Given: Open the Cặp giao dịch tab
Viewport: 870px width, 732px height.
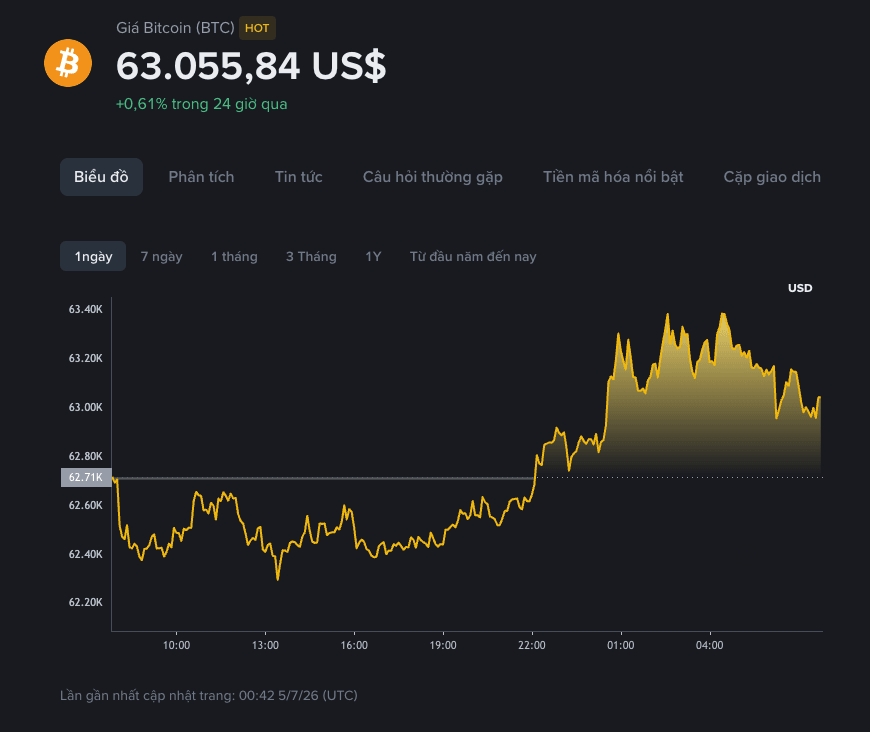Looking at the screenshot, I should click(772, 177).
